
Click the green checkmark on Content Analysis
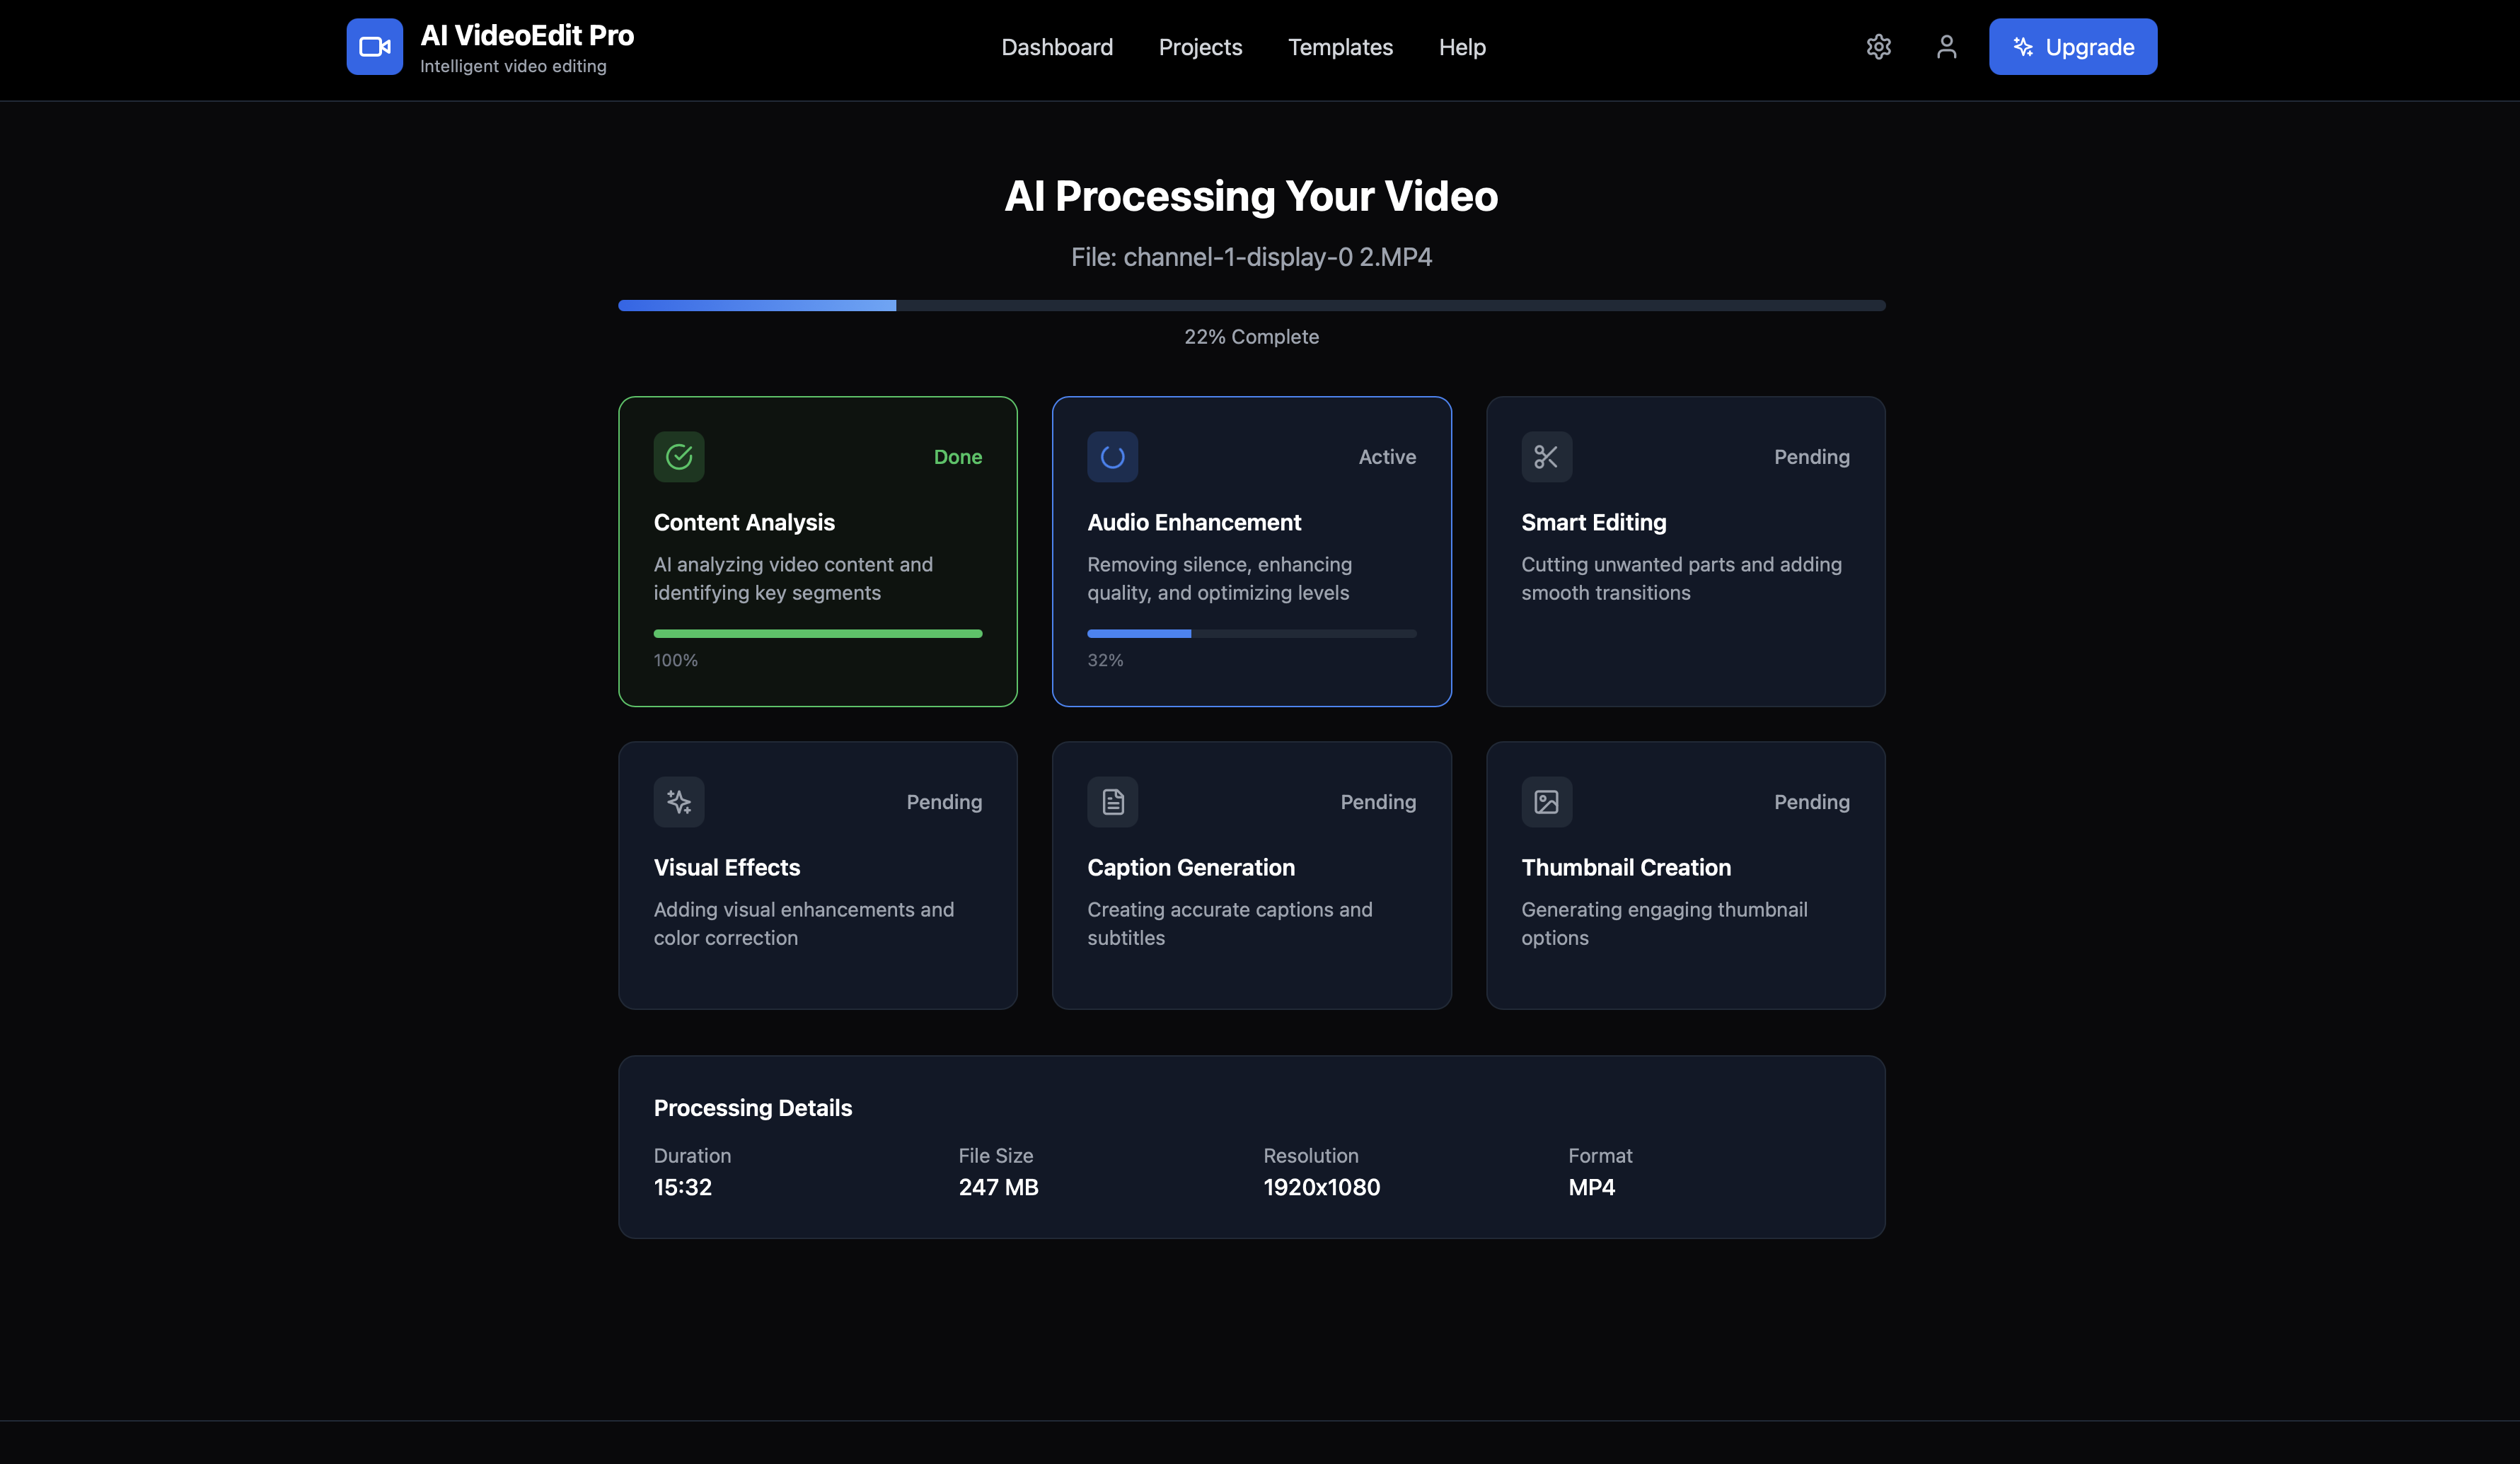[678, 457]
